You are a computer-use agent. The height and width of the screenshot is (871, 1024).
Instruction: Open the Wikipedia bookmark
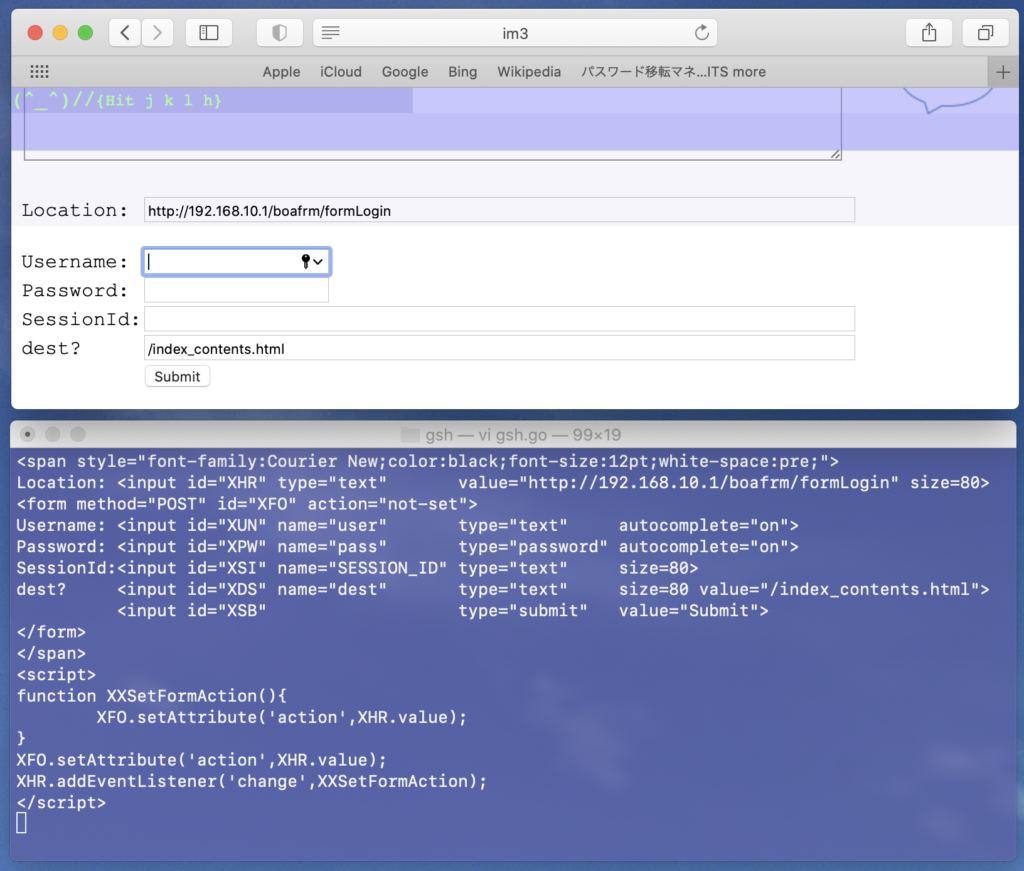pyautogui.click(x=529, y=72)
